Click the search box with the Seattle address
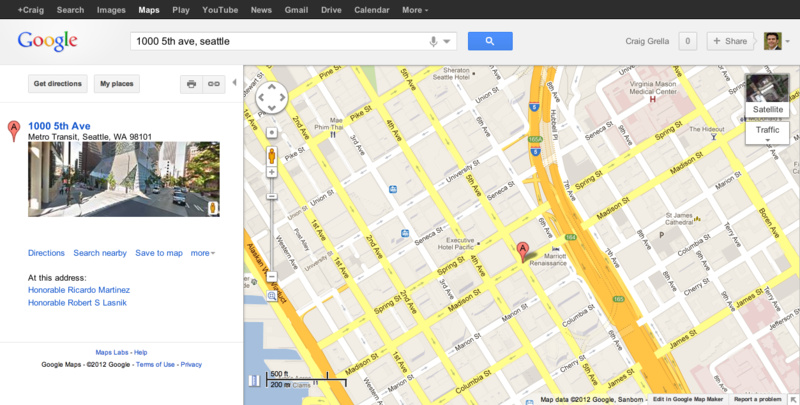The width and height of the screenshot is (800, 405). pos(293,41)
